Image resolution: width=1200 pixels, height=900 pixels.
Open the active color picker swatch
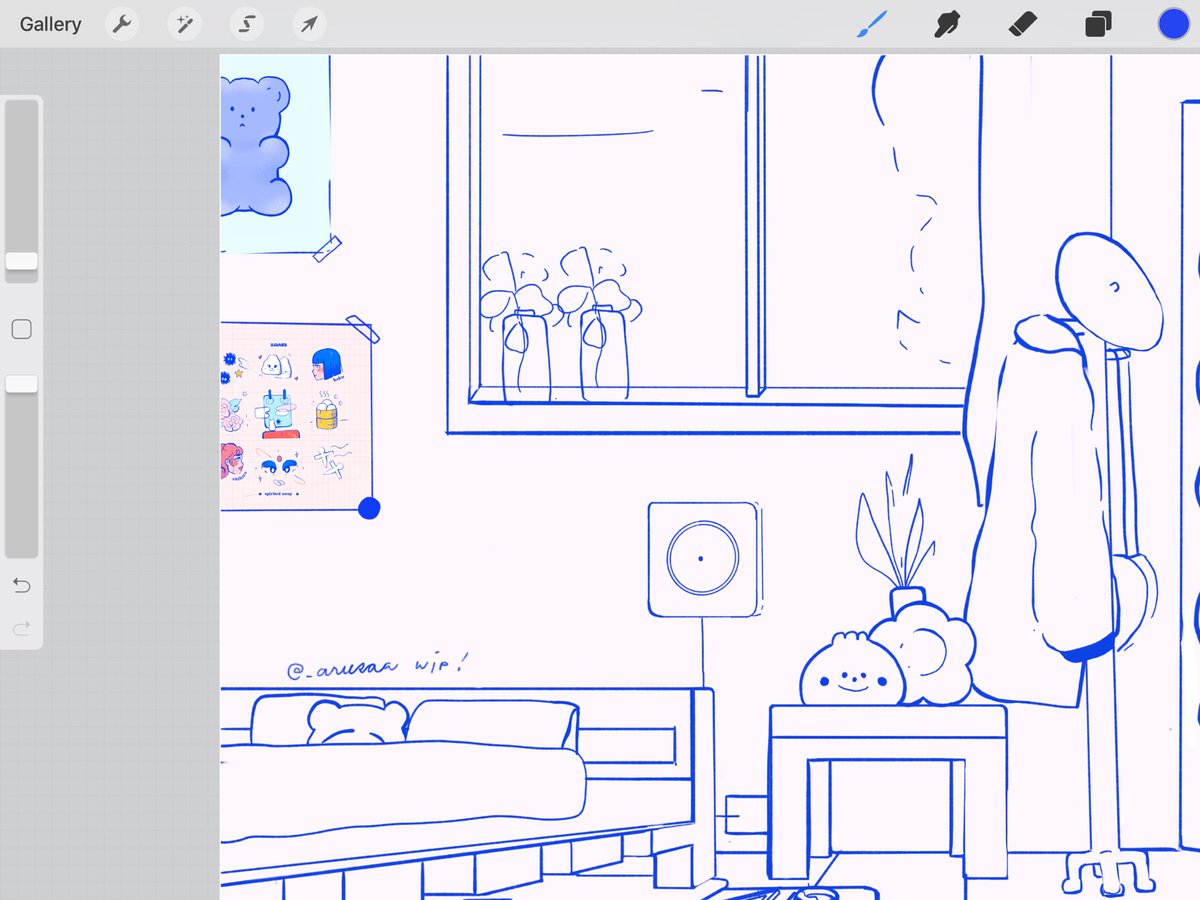[1173, 24]
